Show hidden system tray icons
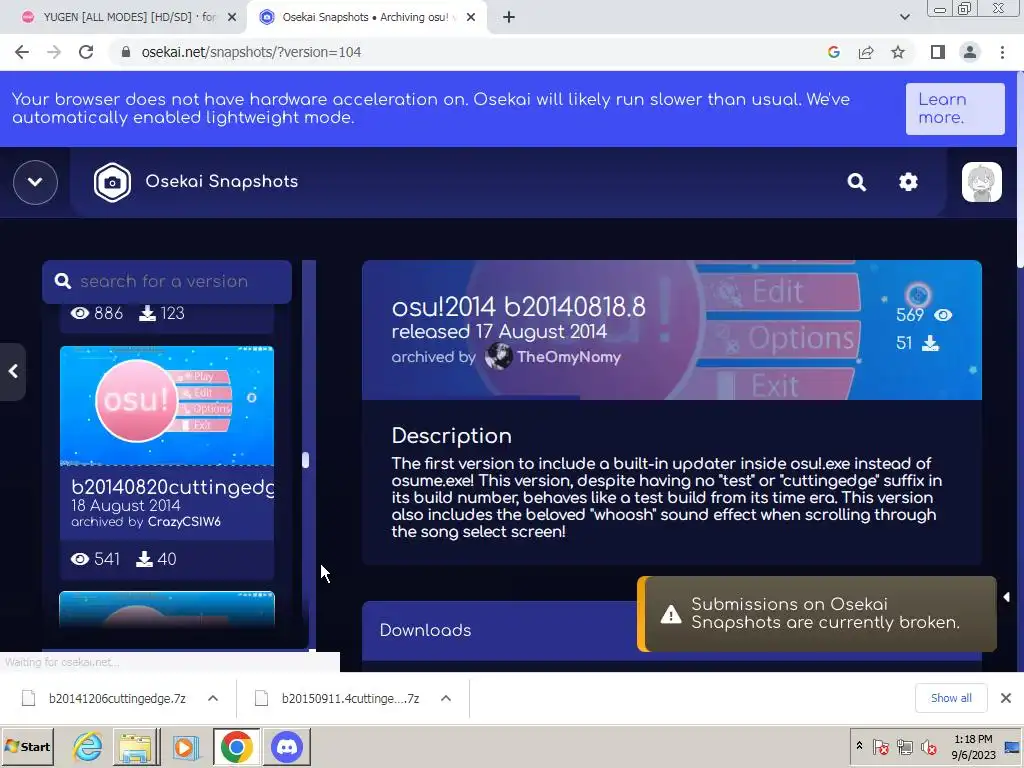Viewport: 1024px width, 768px height. coord(859,746)
